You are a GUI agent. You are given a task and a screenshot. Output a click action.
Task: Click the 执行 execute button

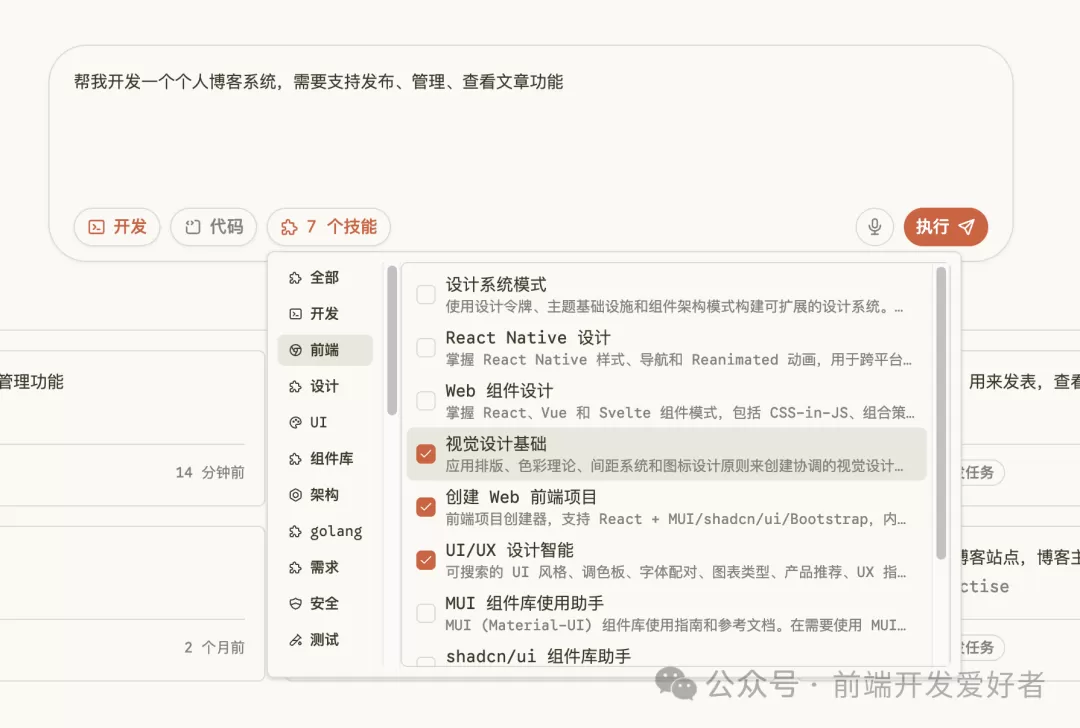tap(946, 227)
